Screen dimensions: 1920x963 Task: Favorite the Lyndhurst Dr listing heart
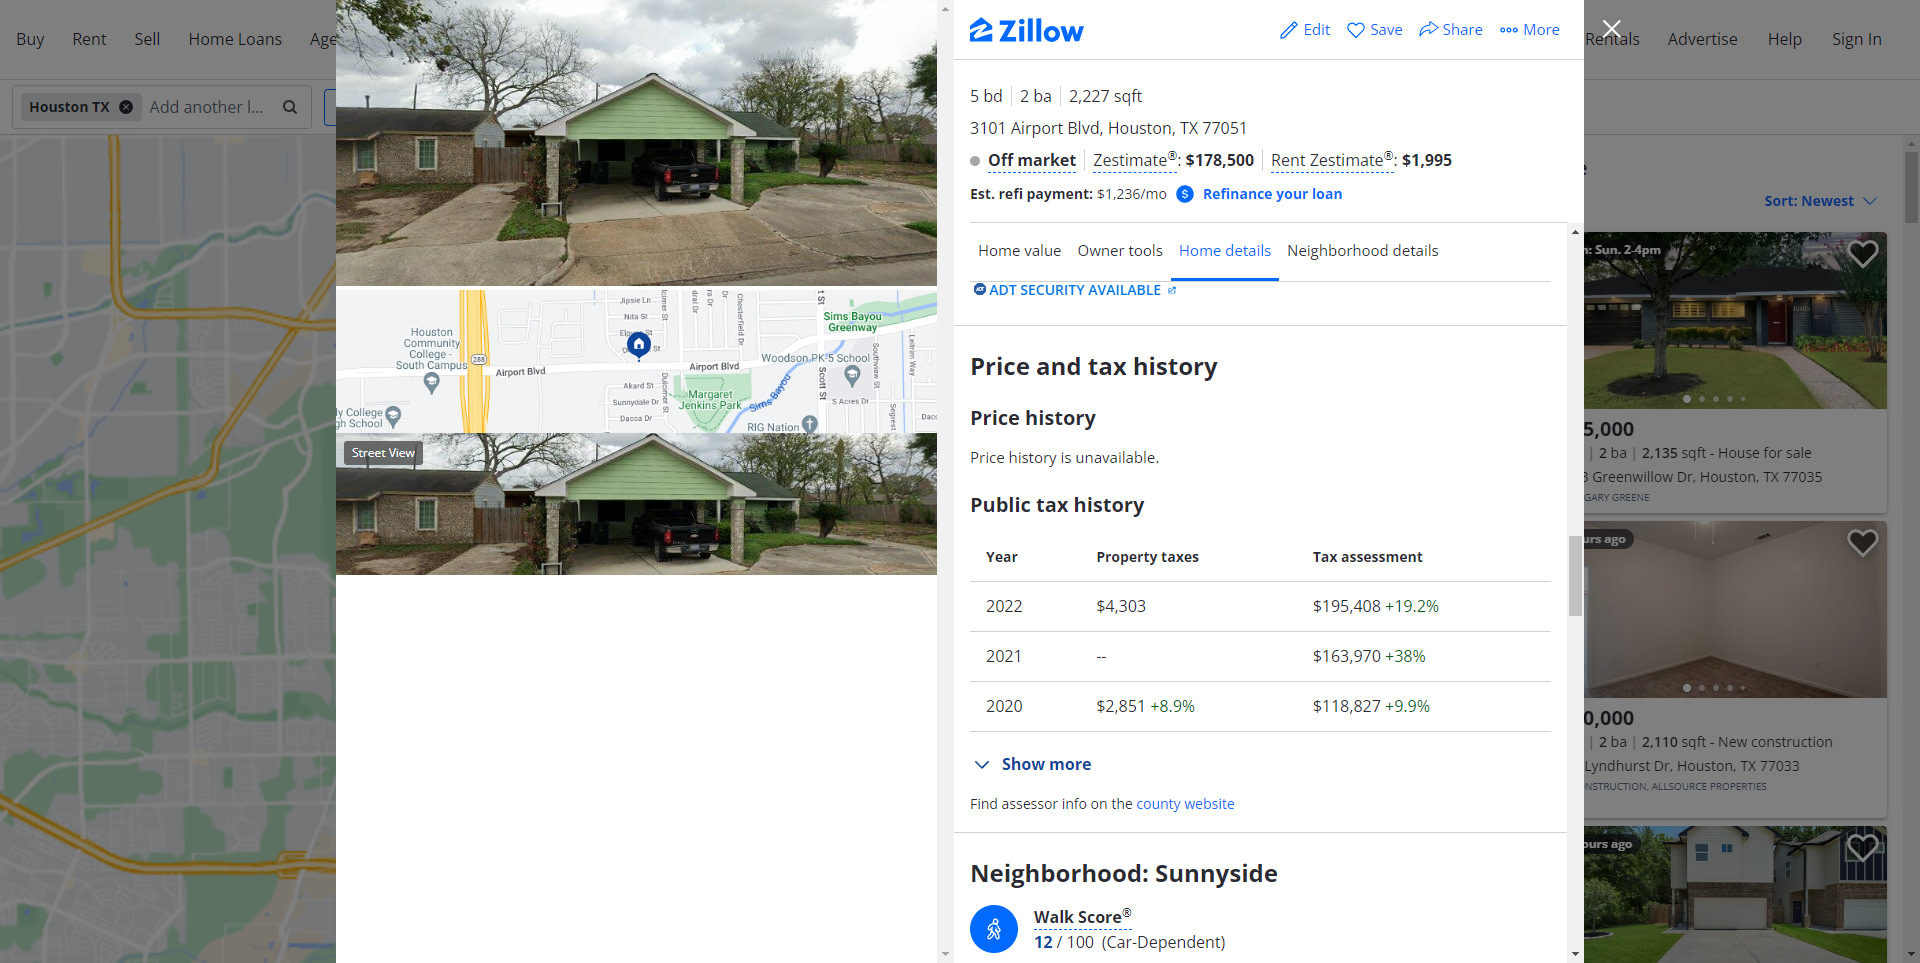pyautogui.click(x=1862, y=543)
